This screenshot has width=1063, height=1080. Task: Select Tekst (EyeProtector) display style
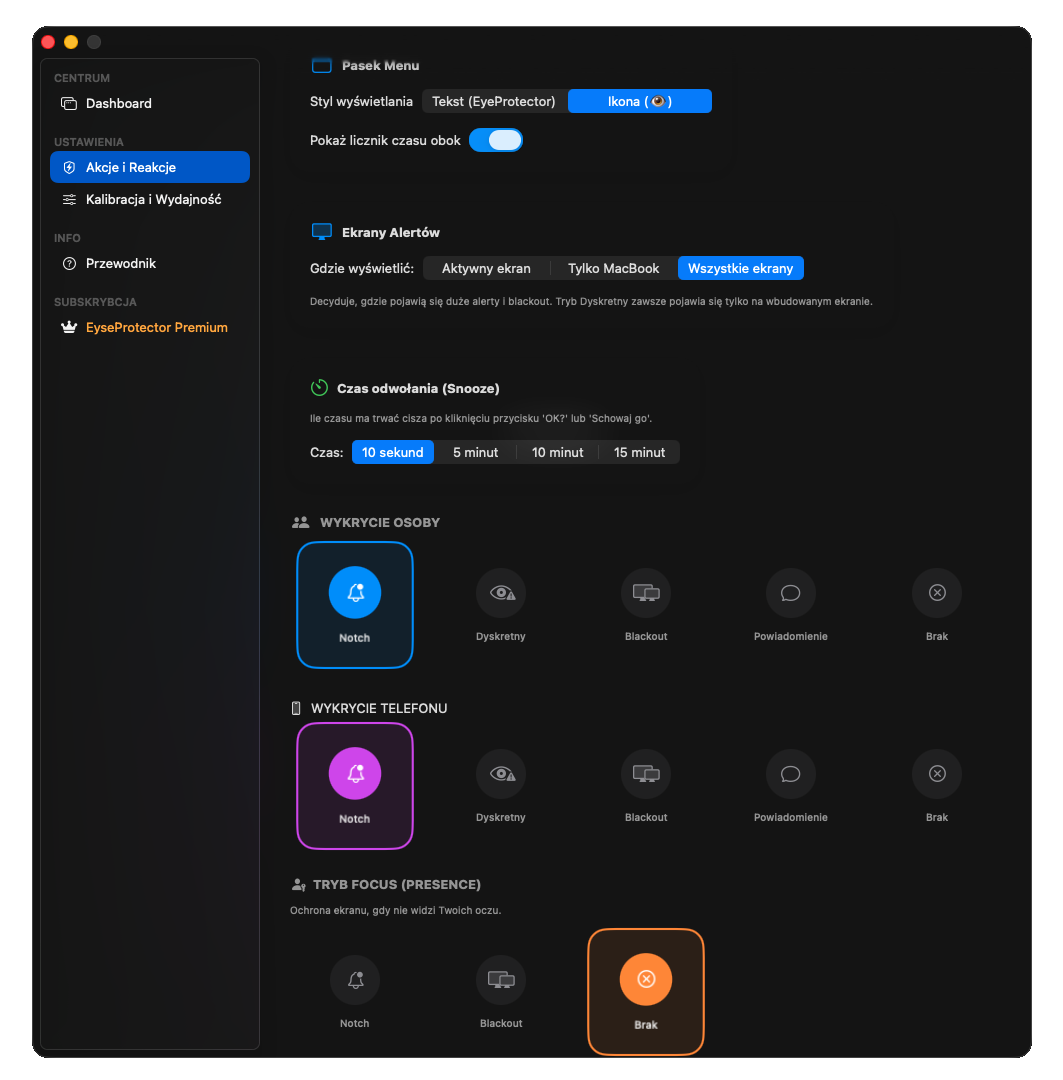494,101
